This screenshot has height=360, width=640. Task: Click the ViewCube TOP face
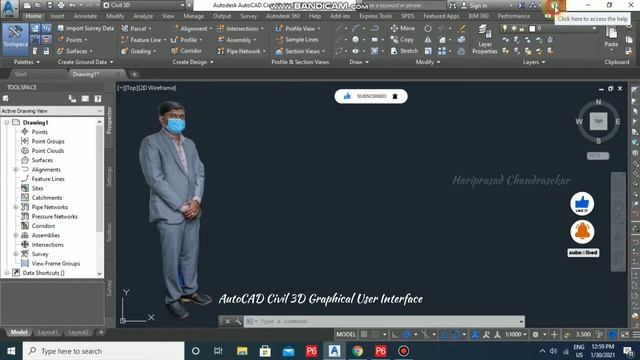(x=598, y=122)
